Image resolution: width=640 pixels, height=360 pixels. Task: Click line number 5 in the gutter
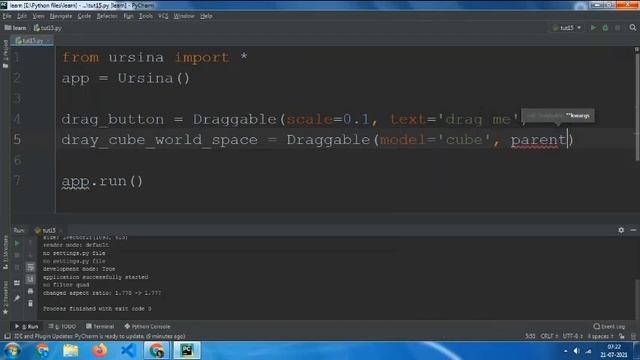point(17,140)
